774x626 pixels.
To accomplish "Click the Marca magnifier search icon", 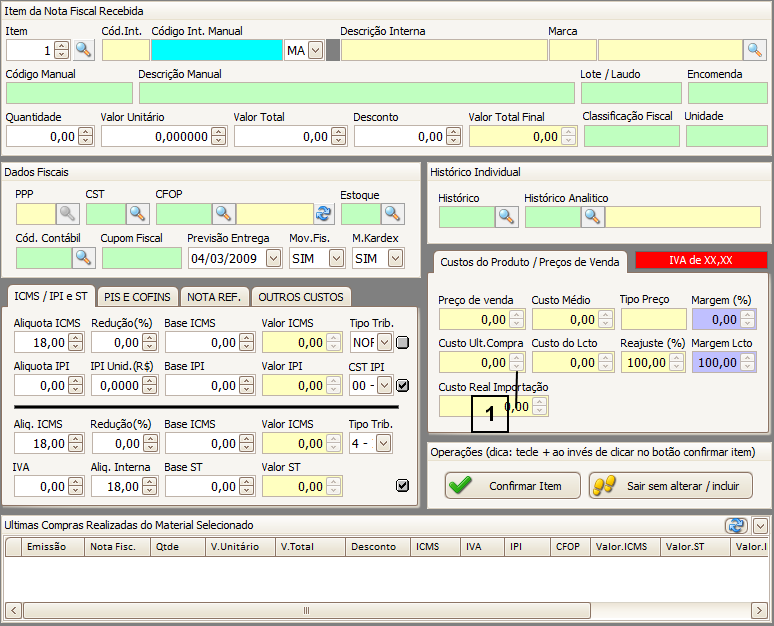I will (755, 50).
